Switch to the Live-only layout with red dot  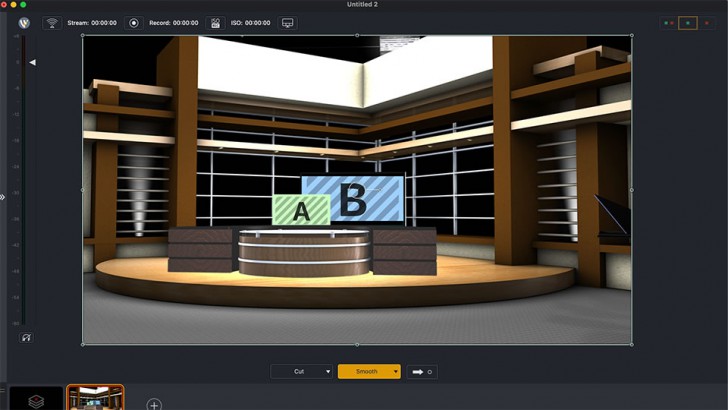pos(707,23)
